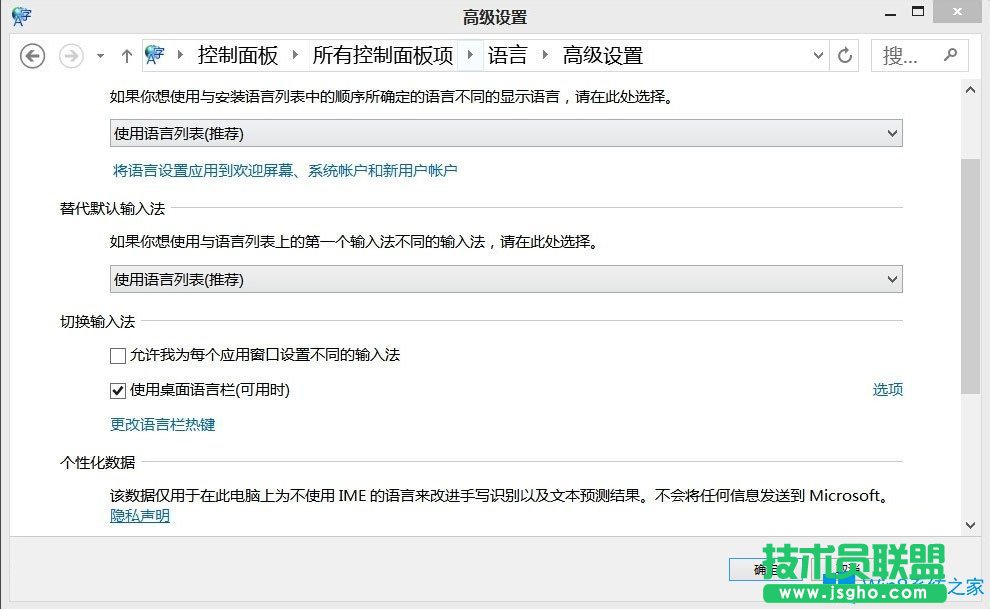990x609 pixels.
Task: Click the program icon in the title bar
Action: 20,15
